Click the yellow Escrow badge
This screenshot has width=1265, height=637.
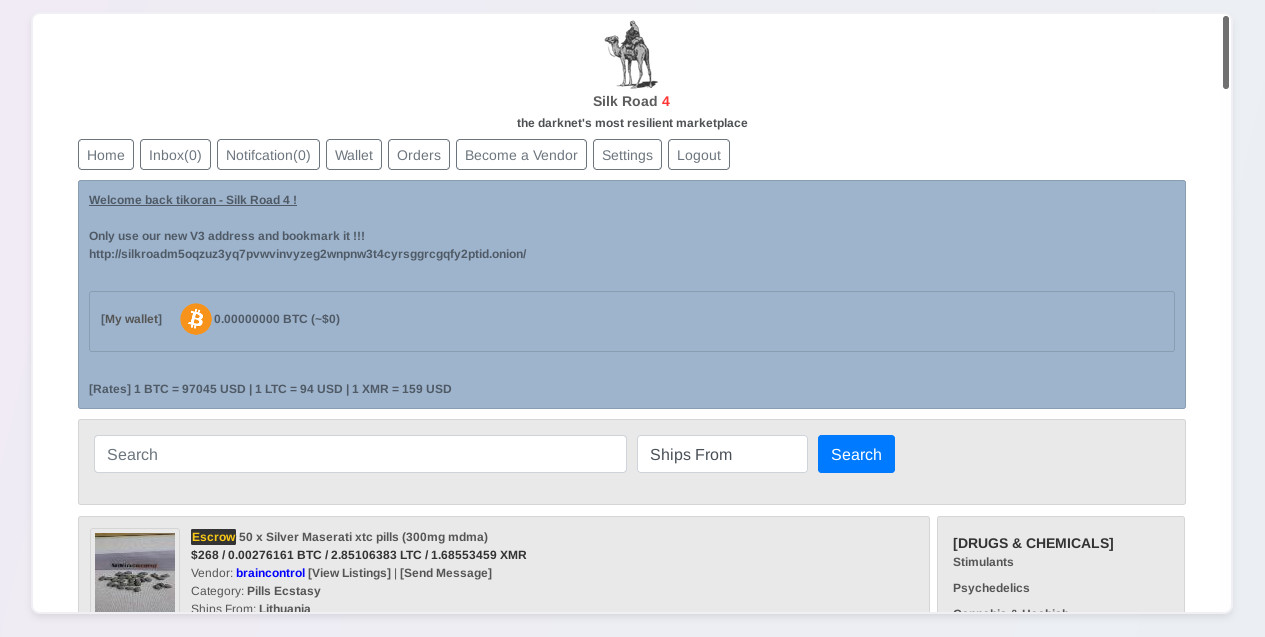click(x=213, y=537)
